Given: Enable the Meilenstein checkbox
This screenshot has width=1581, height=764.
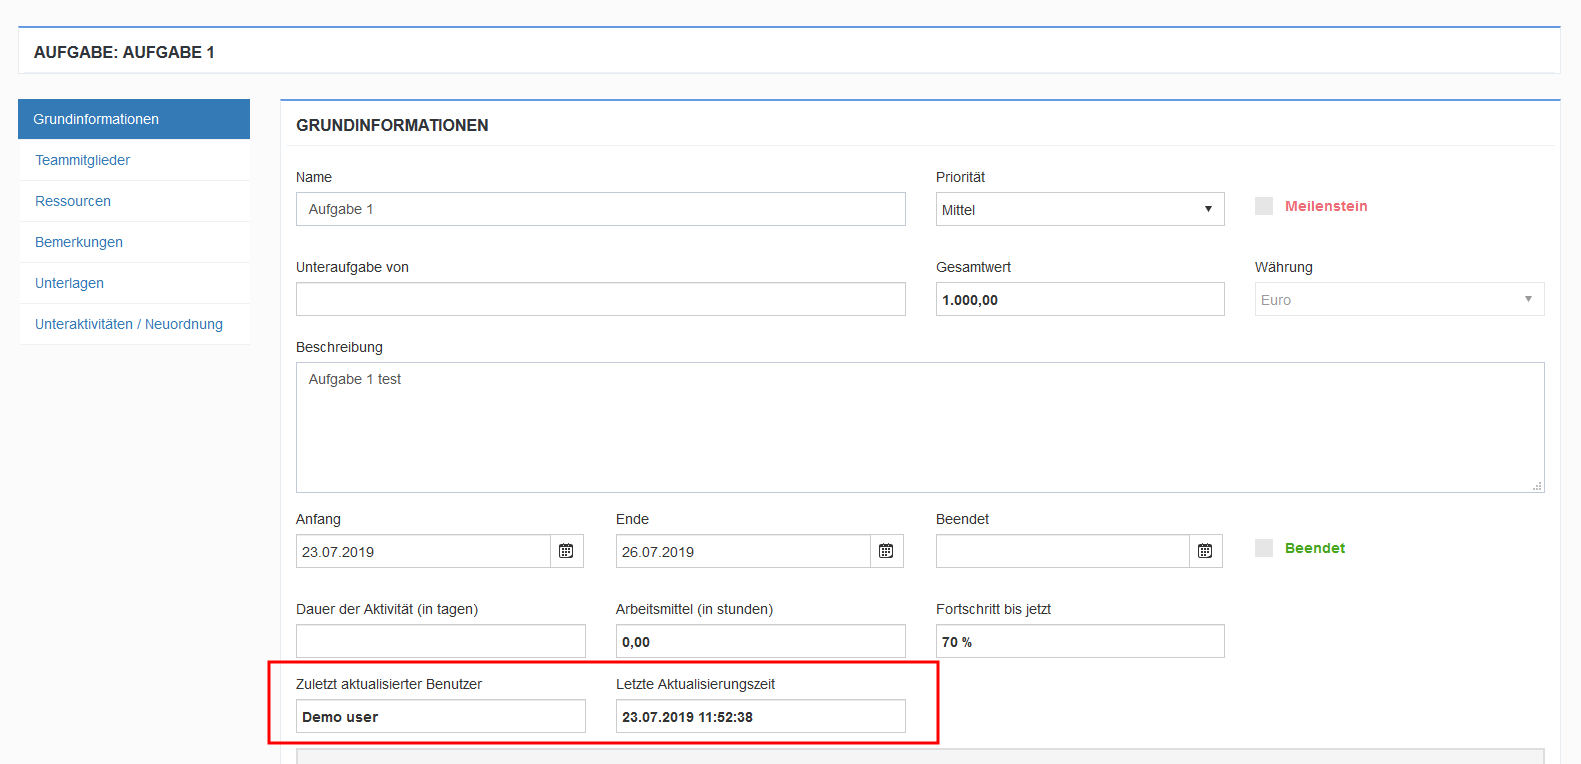Looking at the screenshot, I should (x=1264, y=206).
